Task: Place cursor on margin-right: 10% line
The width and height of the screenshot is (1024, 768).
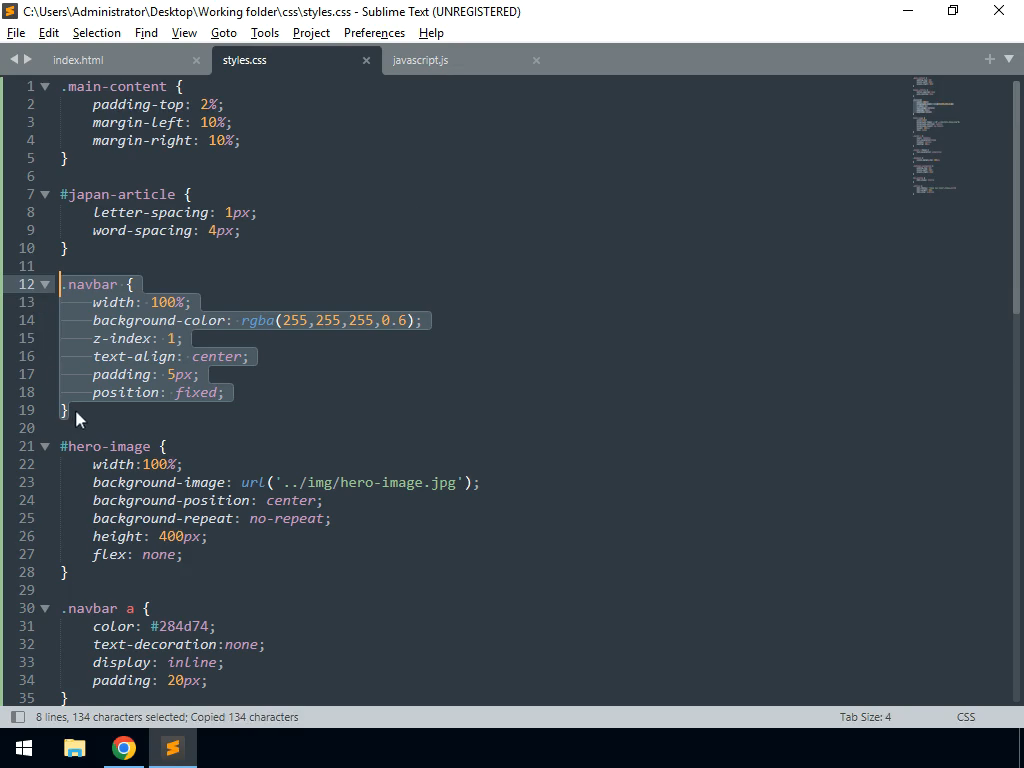Action: pos(166,140)
